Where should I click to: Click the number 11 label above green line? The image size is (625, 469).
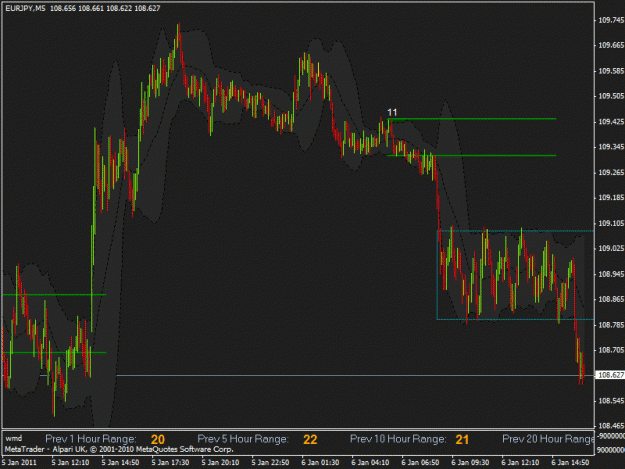(x=392, y=112)
